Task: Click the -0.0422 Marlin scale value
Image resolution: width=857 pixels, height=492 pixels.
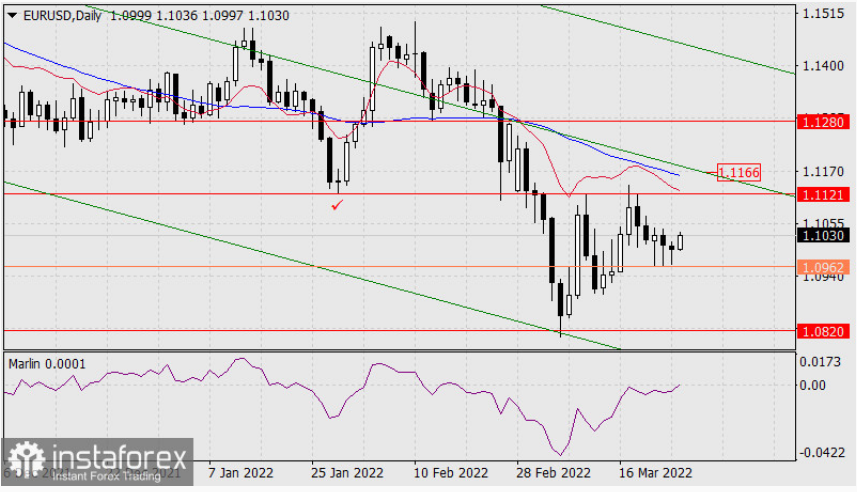Action: (820, 453)
